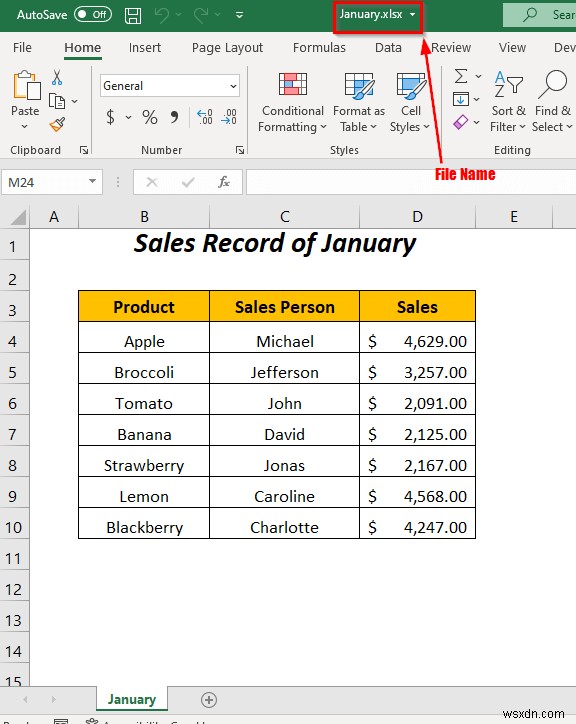Open Conditional Formatting menu

pyautogui.click(x=292, y=103)
